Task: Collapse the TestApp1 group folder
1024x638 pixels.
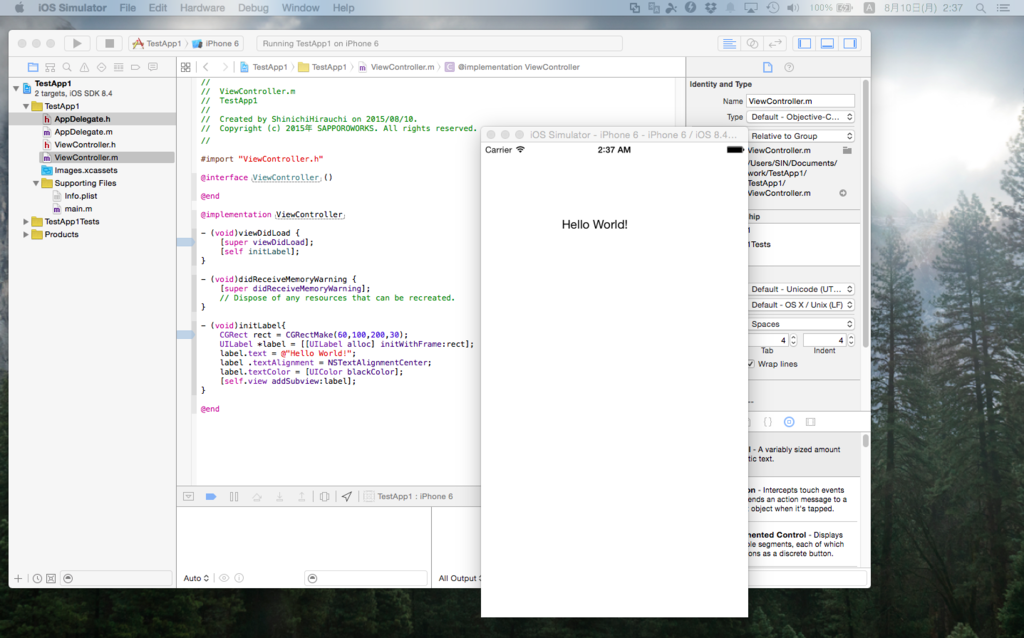Action: (x=26, y=106)
